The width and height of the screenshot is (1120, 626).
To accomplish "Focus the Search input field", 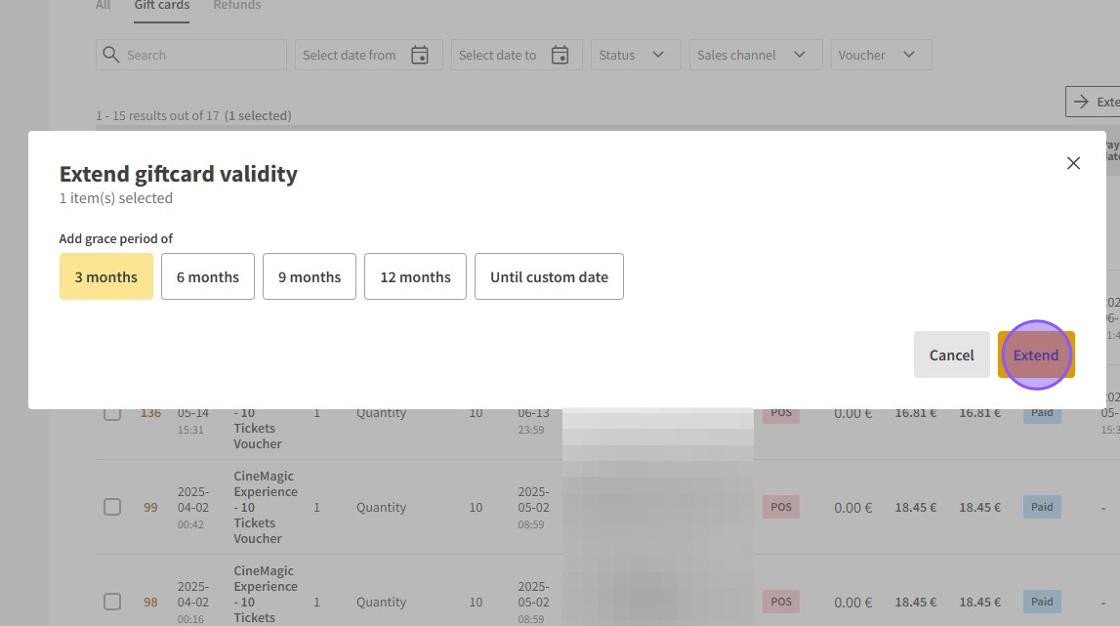I will point(200,55).
